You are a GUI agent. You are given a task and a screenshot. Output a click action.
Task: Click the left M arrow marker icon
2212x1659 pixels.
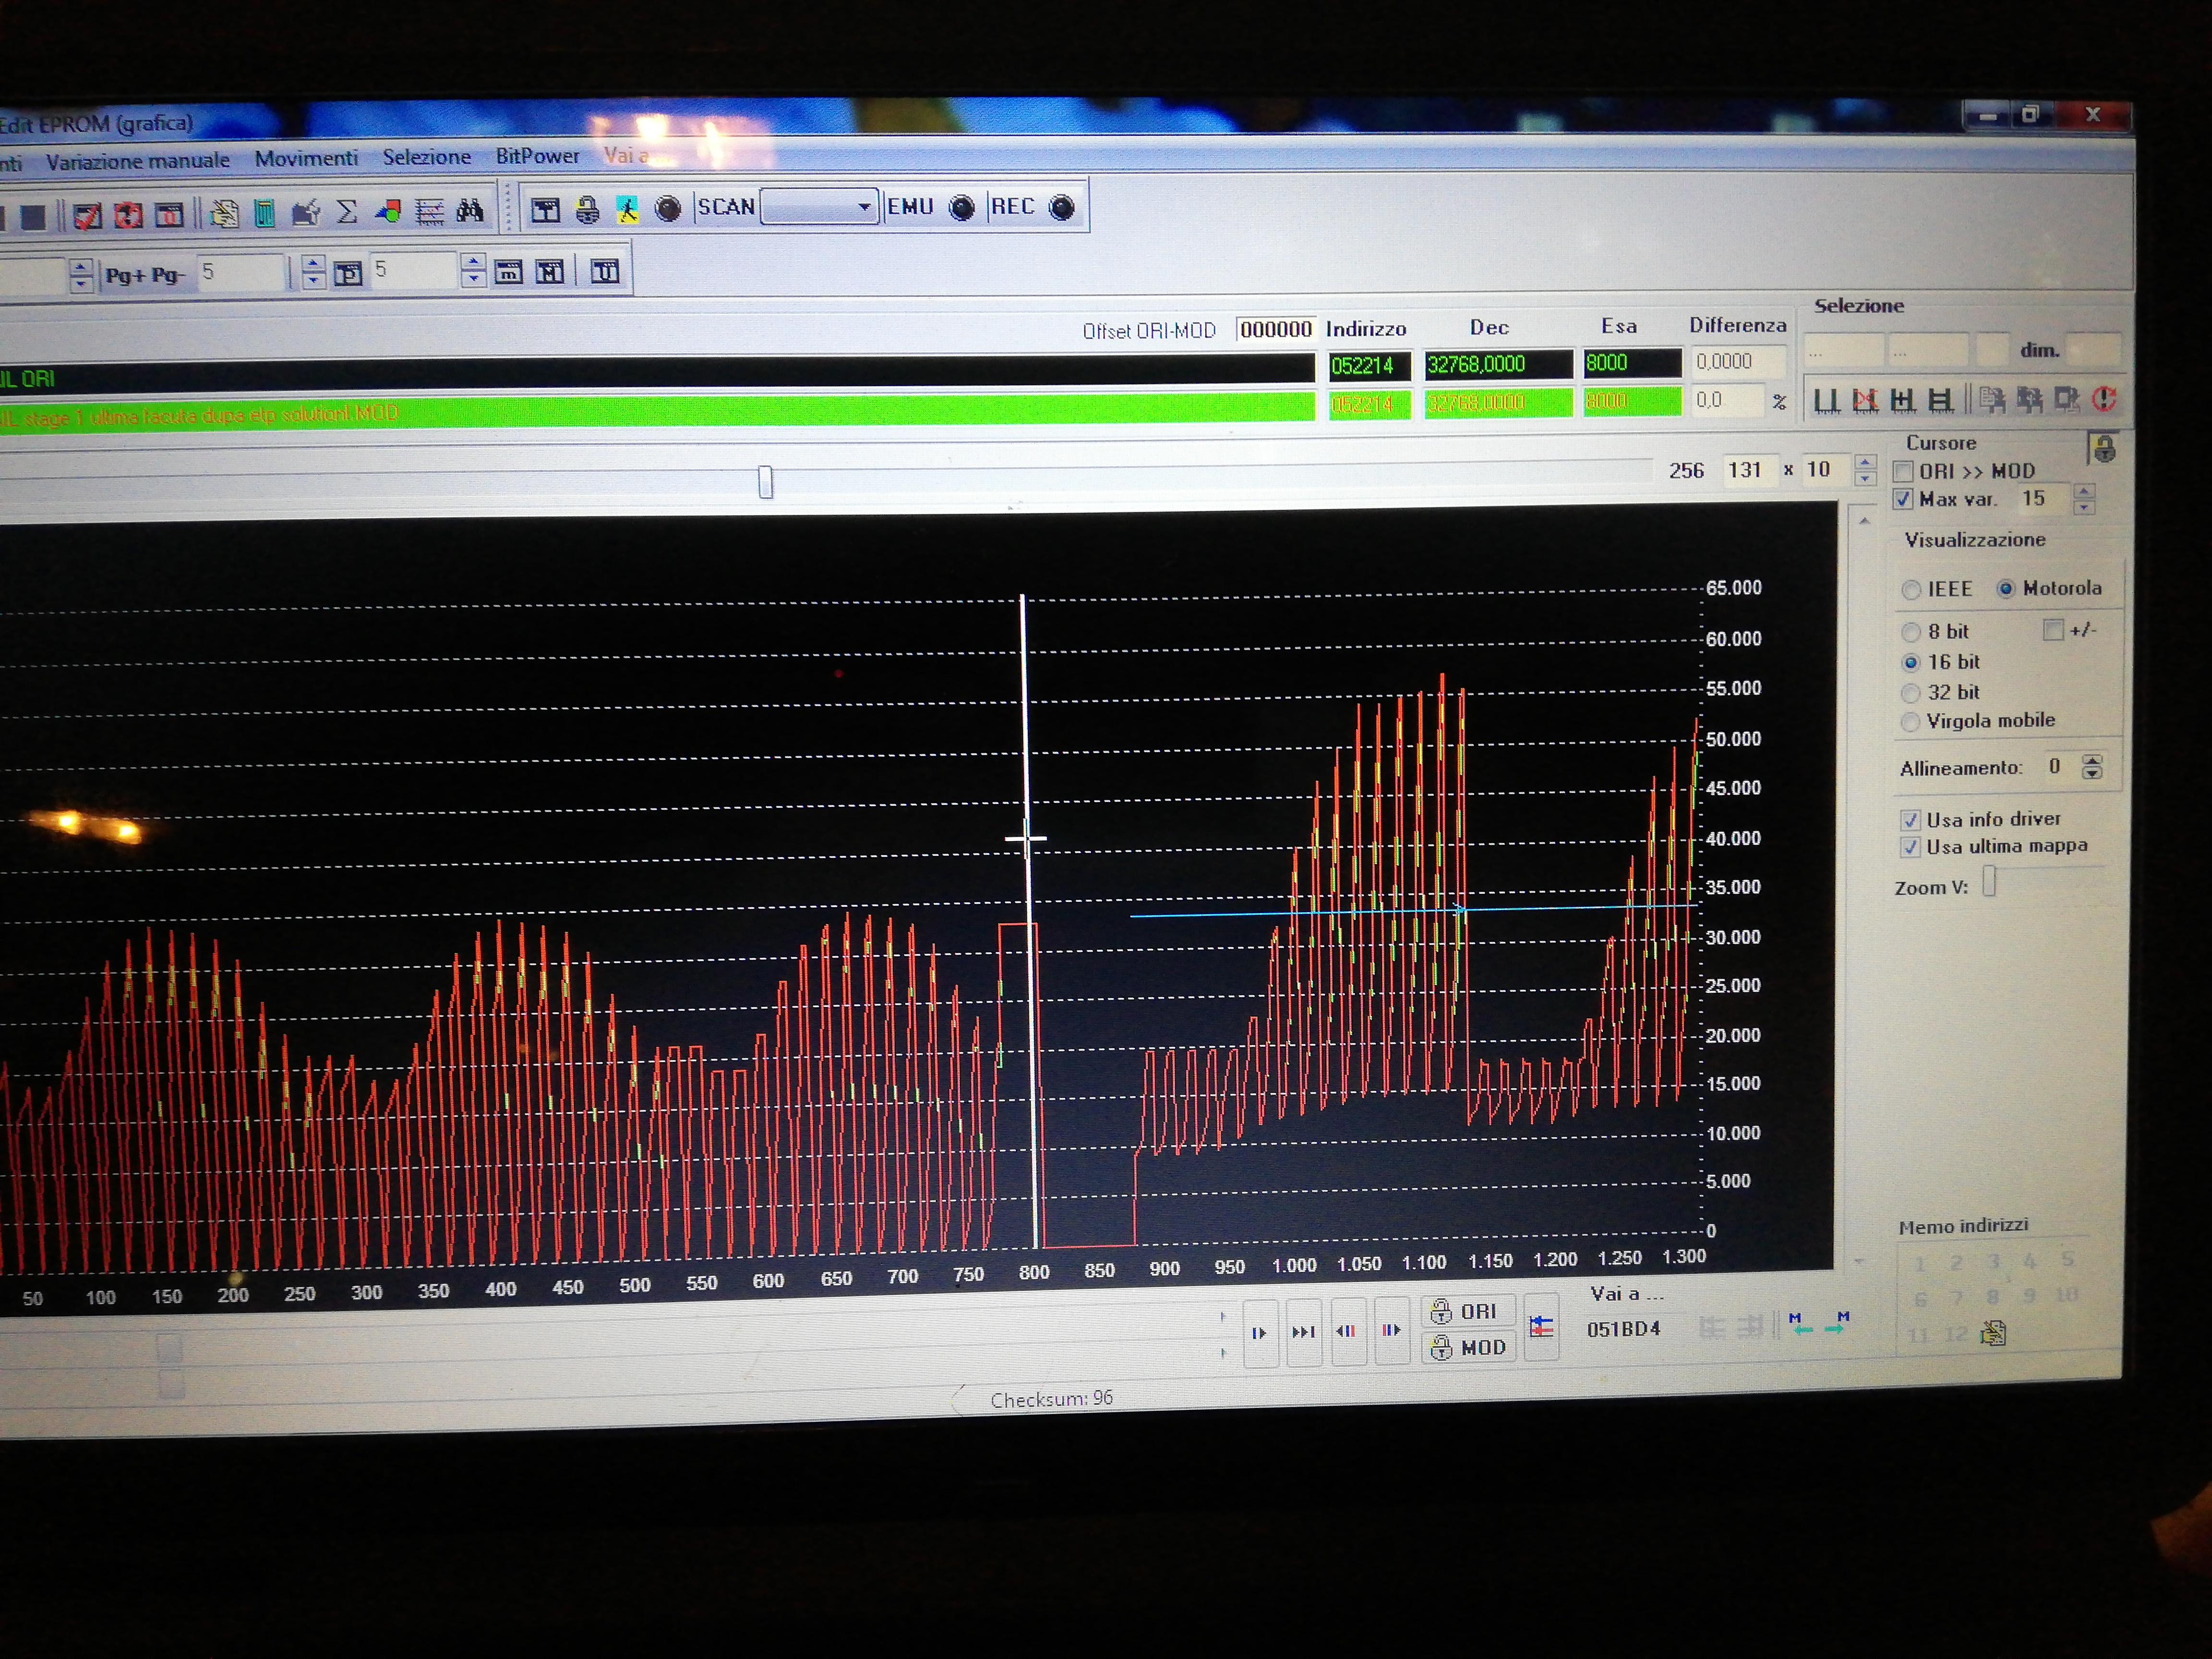pos(1800,1323)
